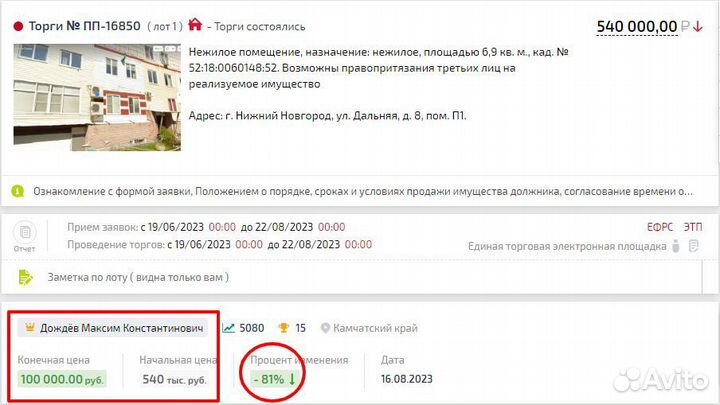Click the date 16.08.2023
This screenshot has width=720, height=405.
(406, 379)
